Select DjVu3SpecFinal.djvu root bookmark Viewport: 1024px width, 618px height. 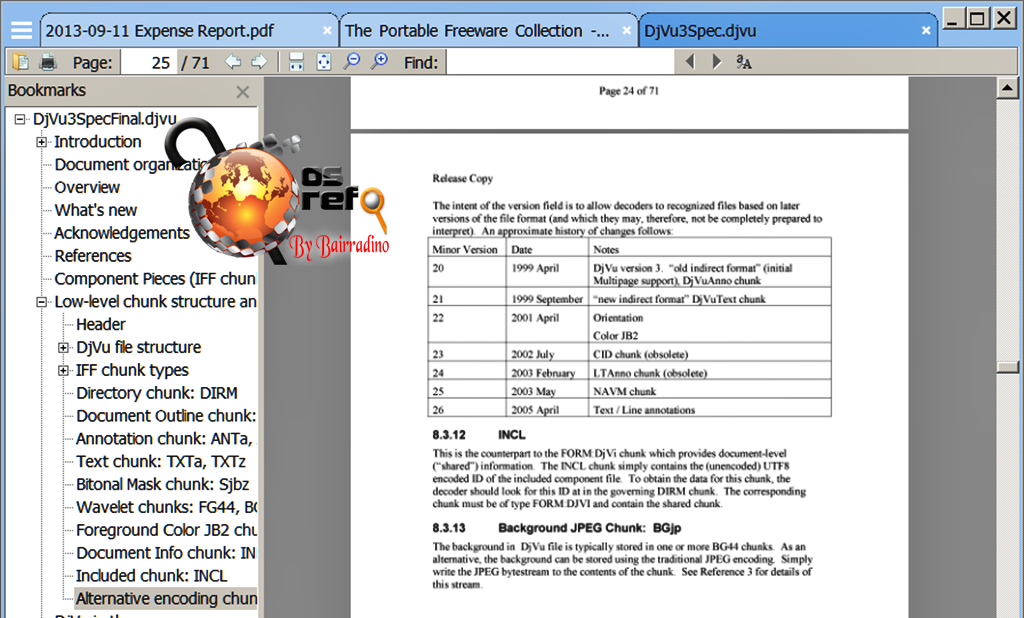104,119
